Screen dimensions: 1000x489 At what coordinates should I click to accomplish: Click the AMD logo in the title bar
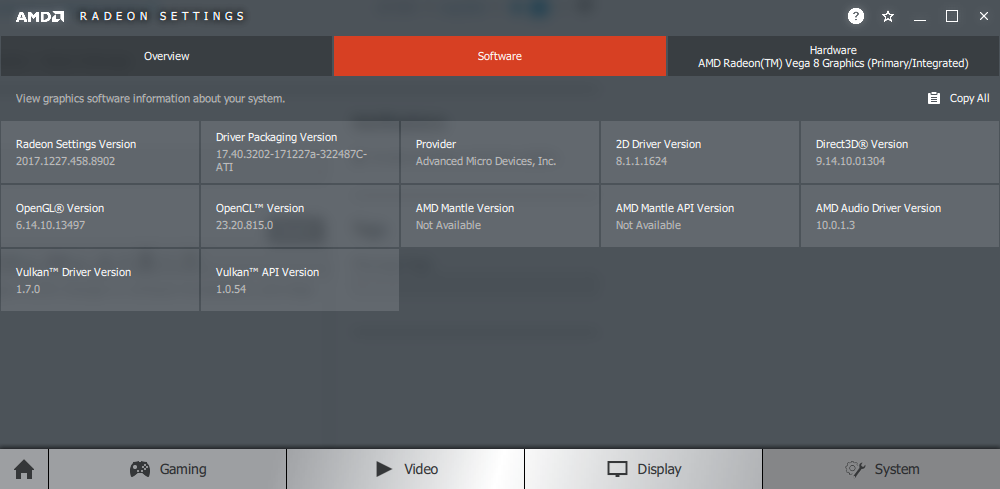[40, 17]
